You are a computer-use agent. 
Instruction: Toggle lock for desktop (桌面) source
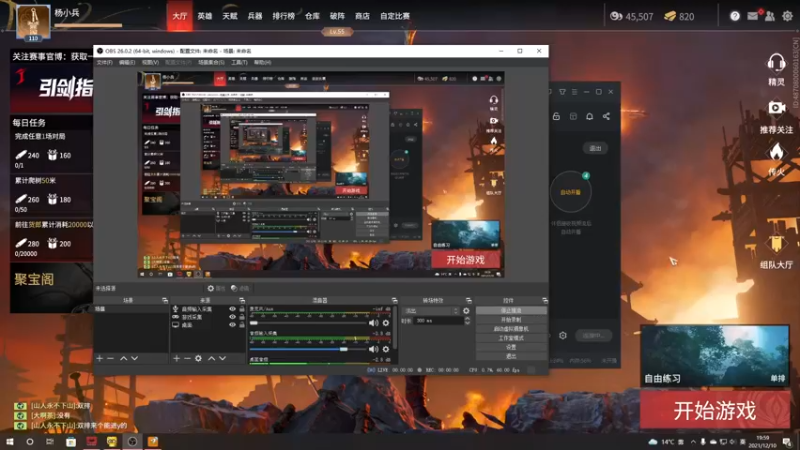pyautogui.click(x=242, y=324)
